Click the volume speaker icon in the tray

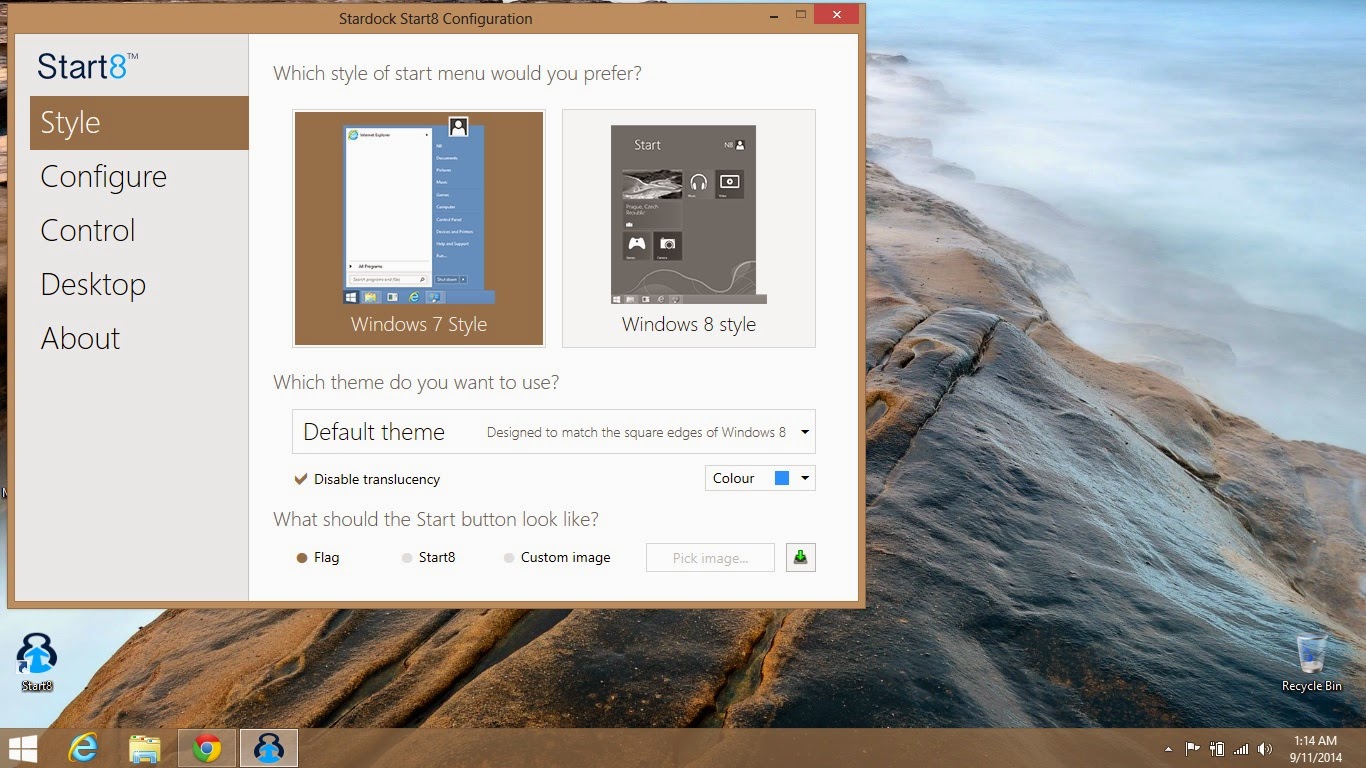1265,748
